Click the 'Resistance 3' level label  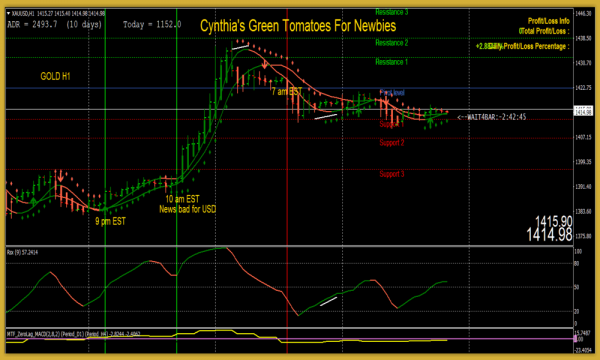pos(392,12)
